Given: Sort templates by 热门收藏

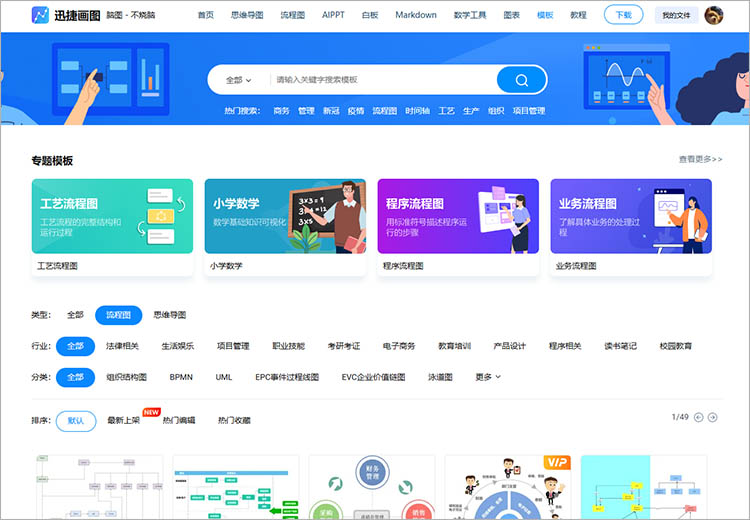Looking at the screenshot, I should click(x=234, y=421).
